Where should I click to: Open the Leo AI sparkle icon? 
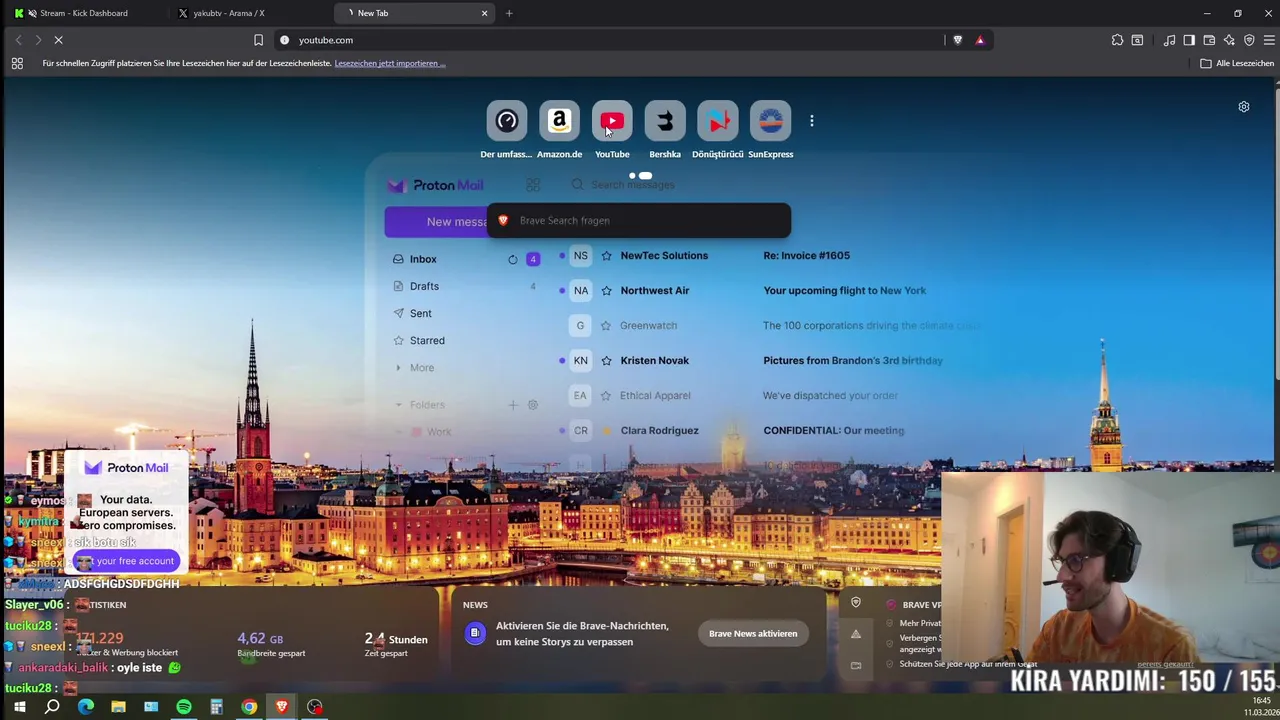1229,40
